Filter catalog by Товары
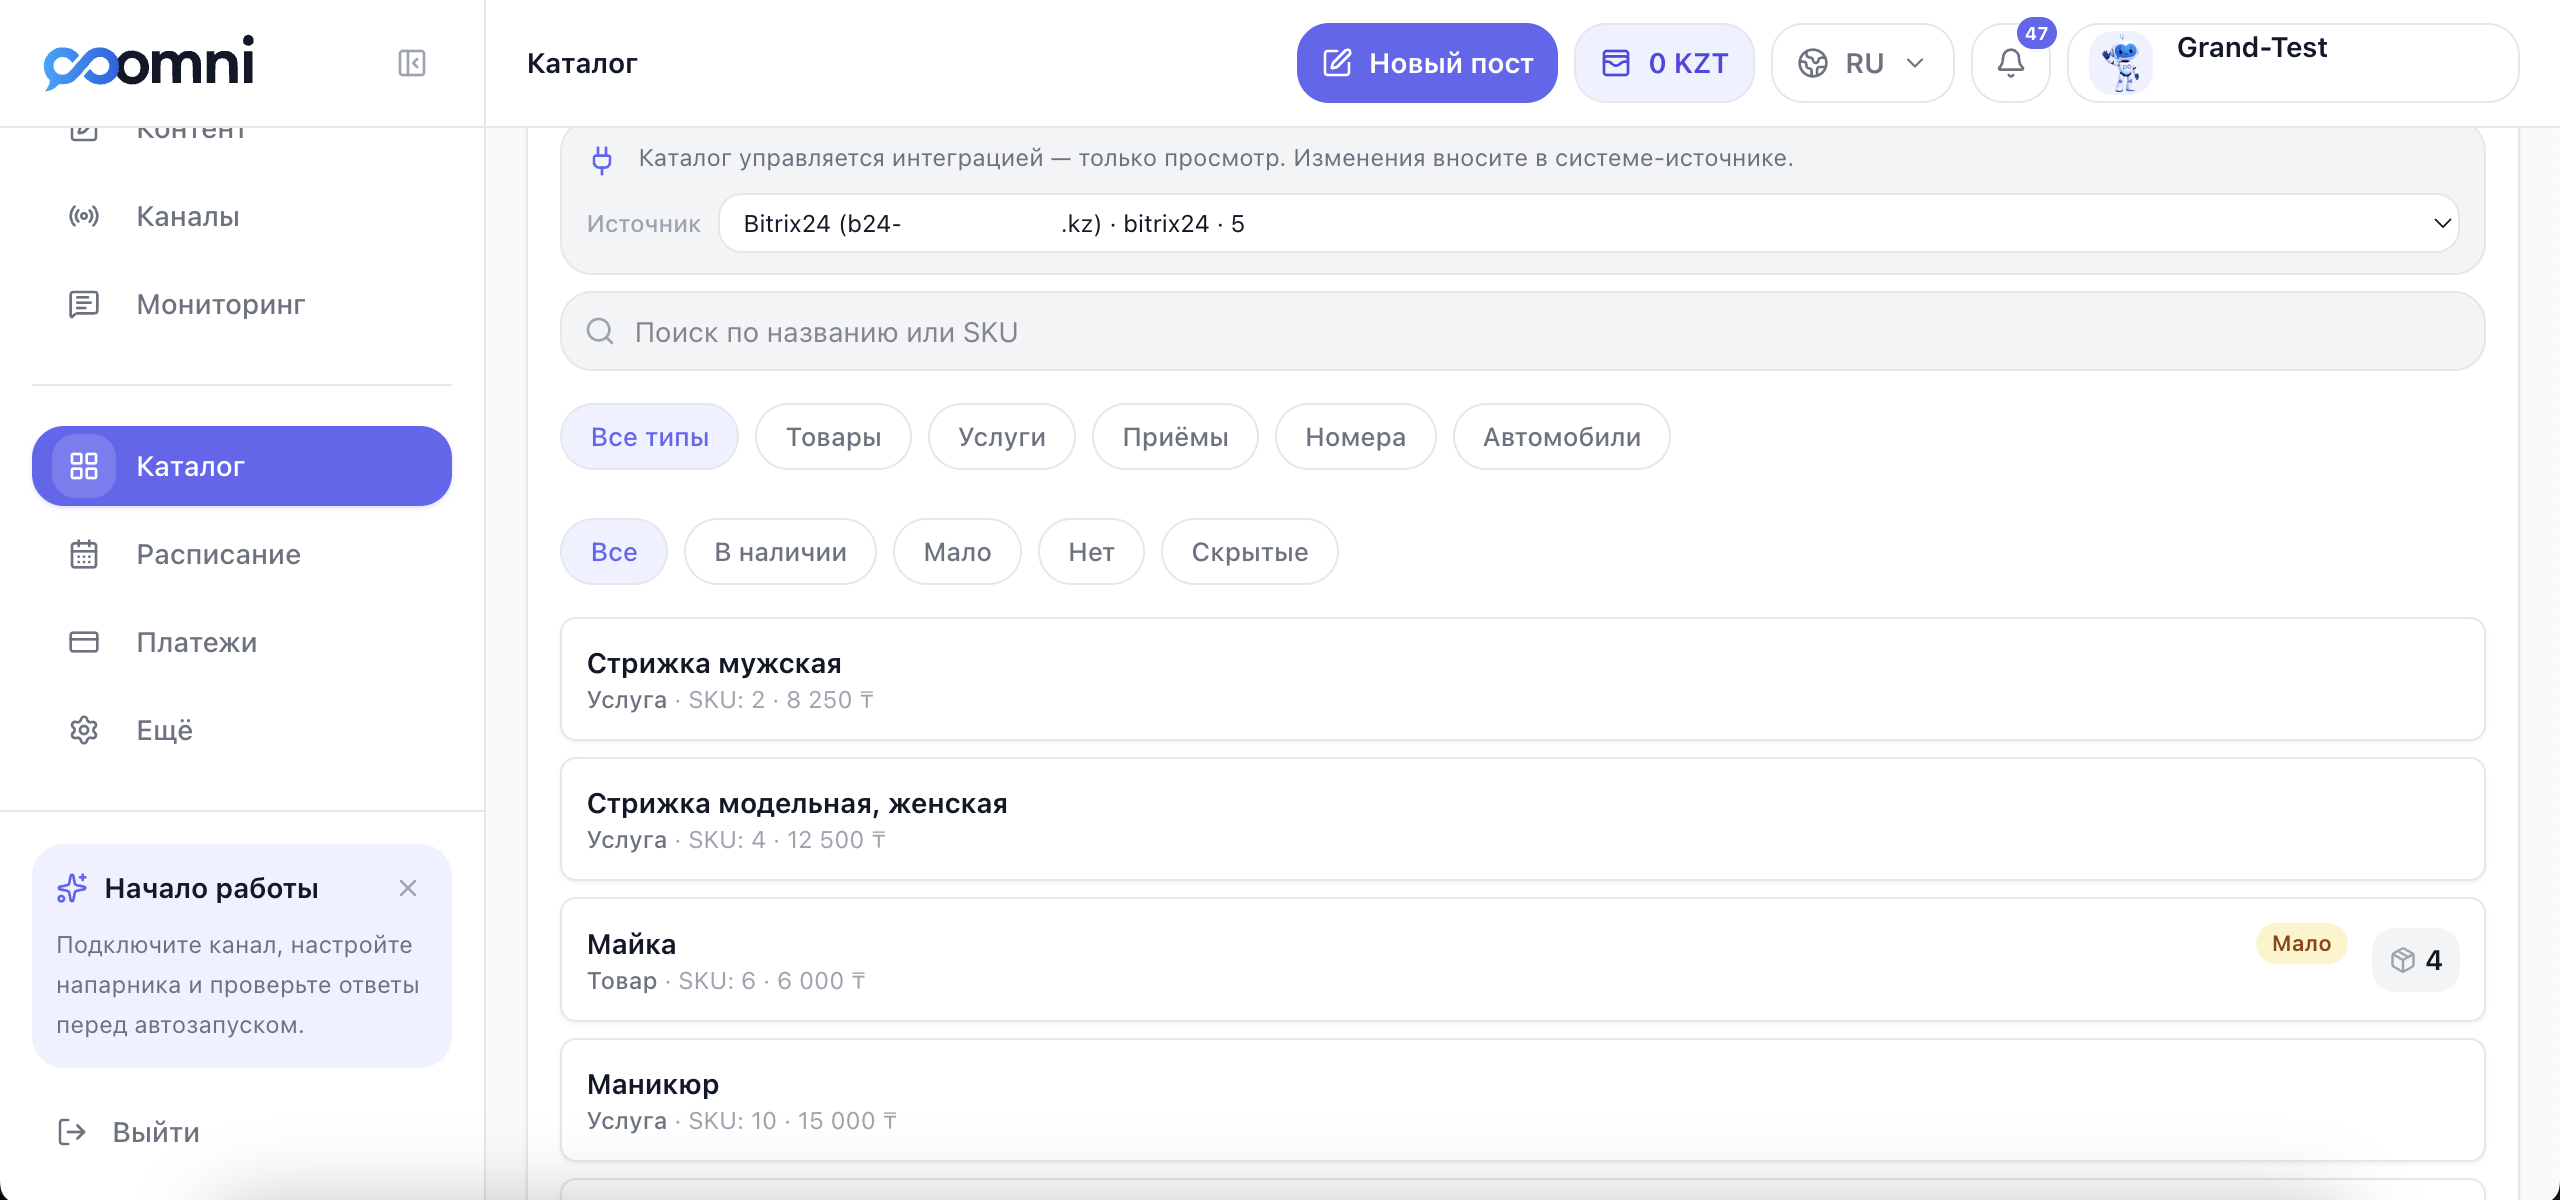2560x1200 pixels. 834,437
